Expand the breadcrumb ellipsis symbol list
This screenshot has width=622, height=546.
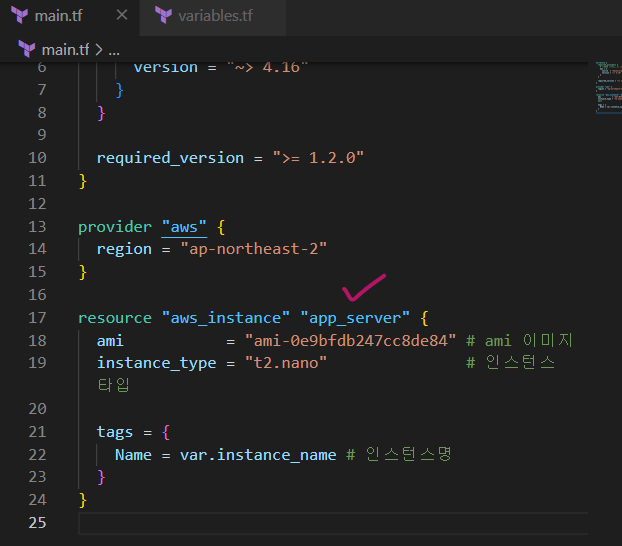pos(114,48)
